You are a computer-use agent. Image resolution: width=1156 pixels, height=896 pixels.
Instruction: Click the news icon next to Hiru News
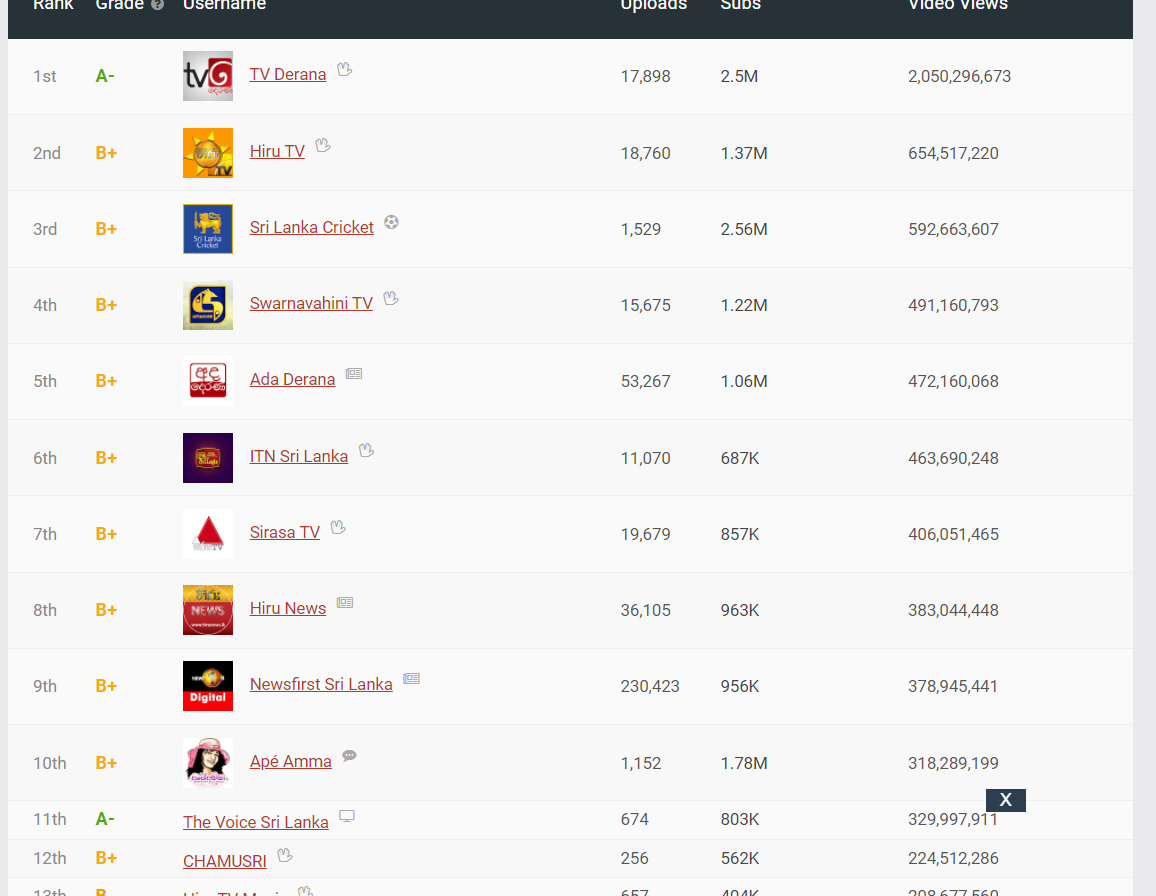point(345,602)
